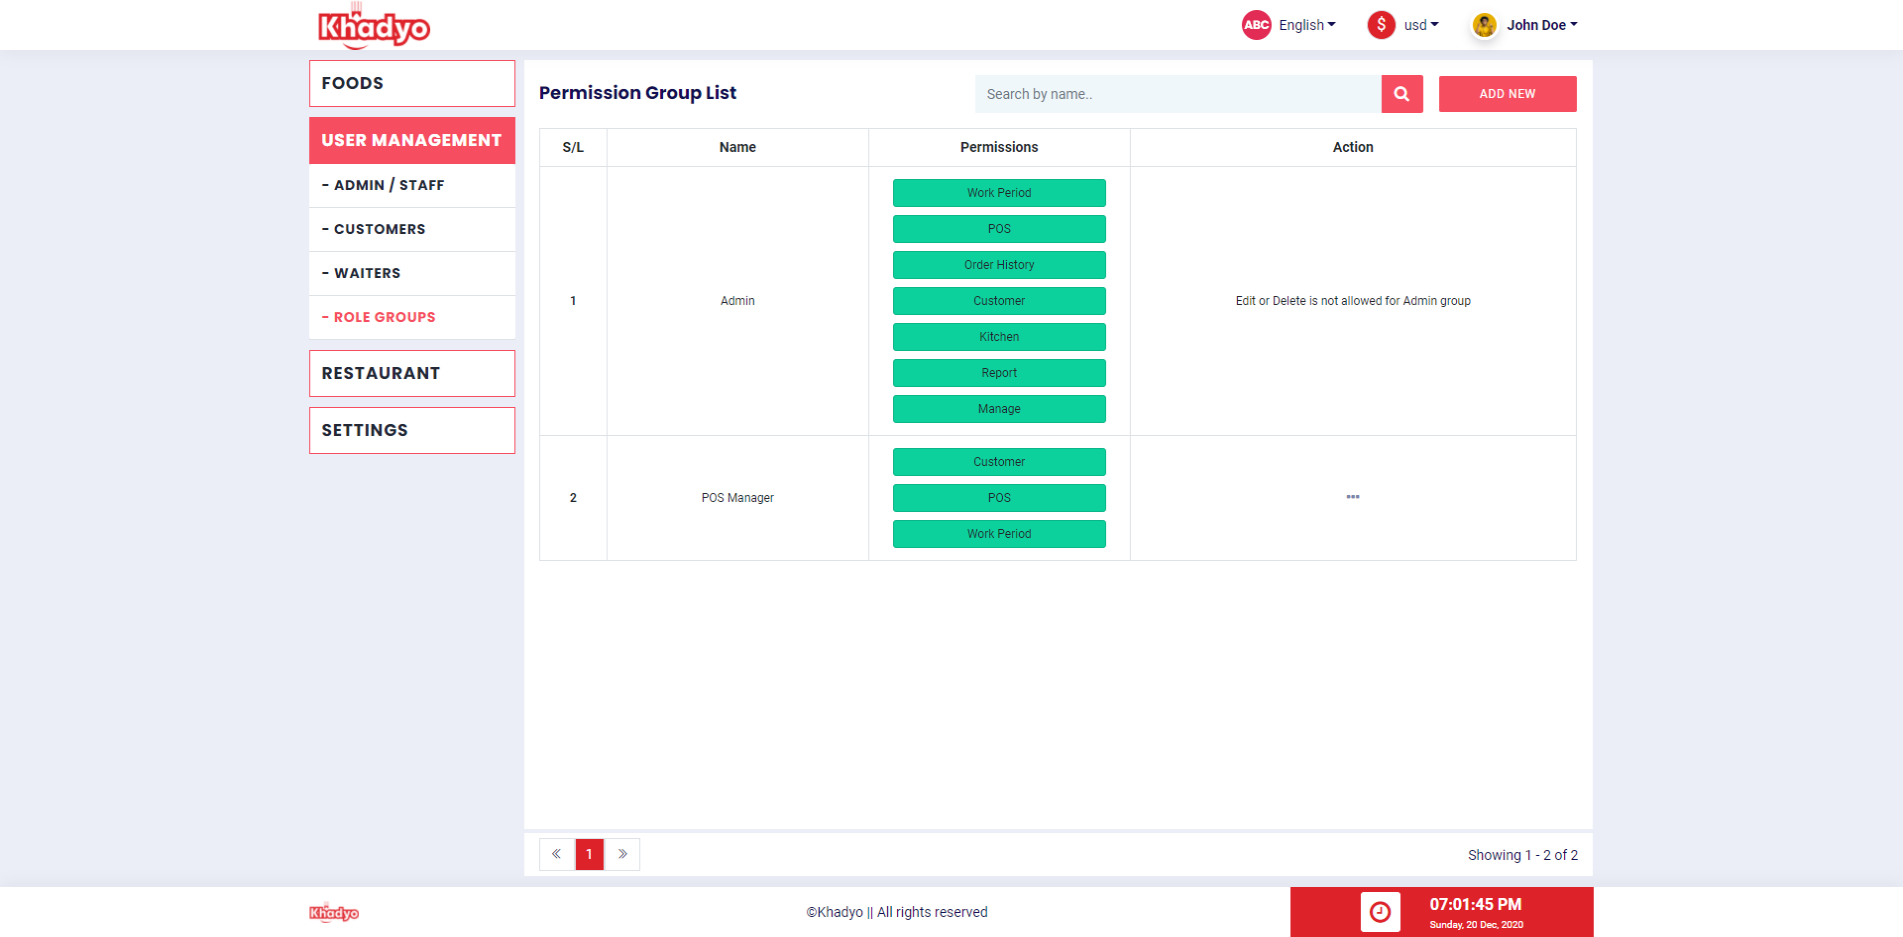Click the Search by name field
Viewport: 1903px width, 937px height.
click(1178, 94)
